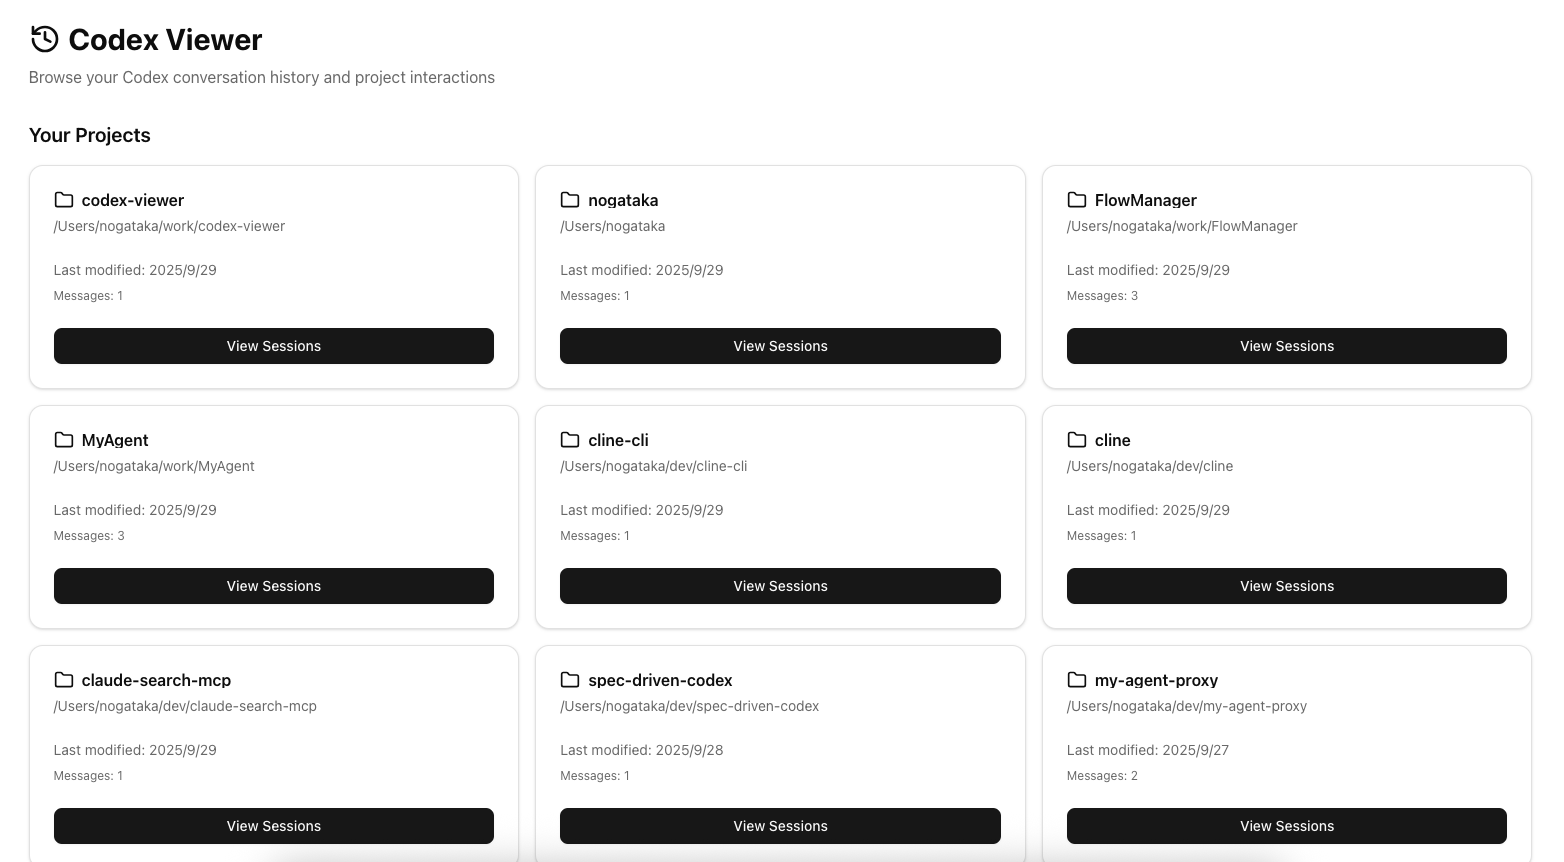Click the FlowManager project folder icon

pyautogui.click(x=1077, y=200)
